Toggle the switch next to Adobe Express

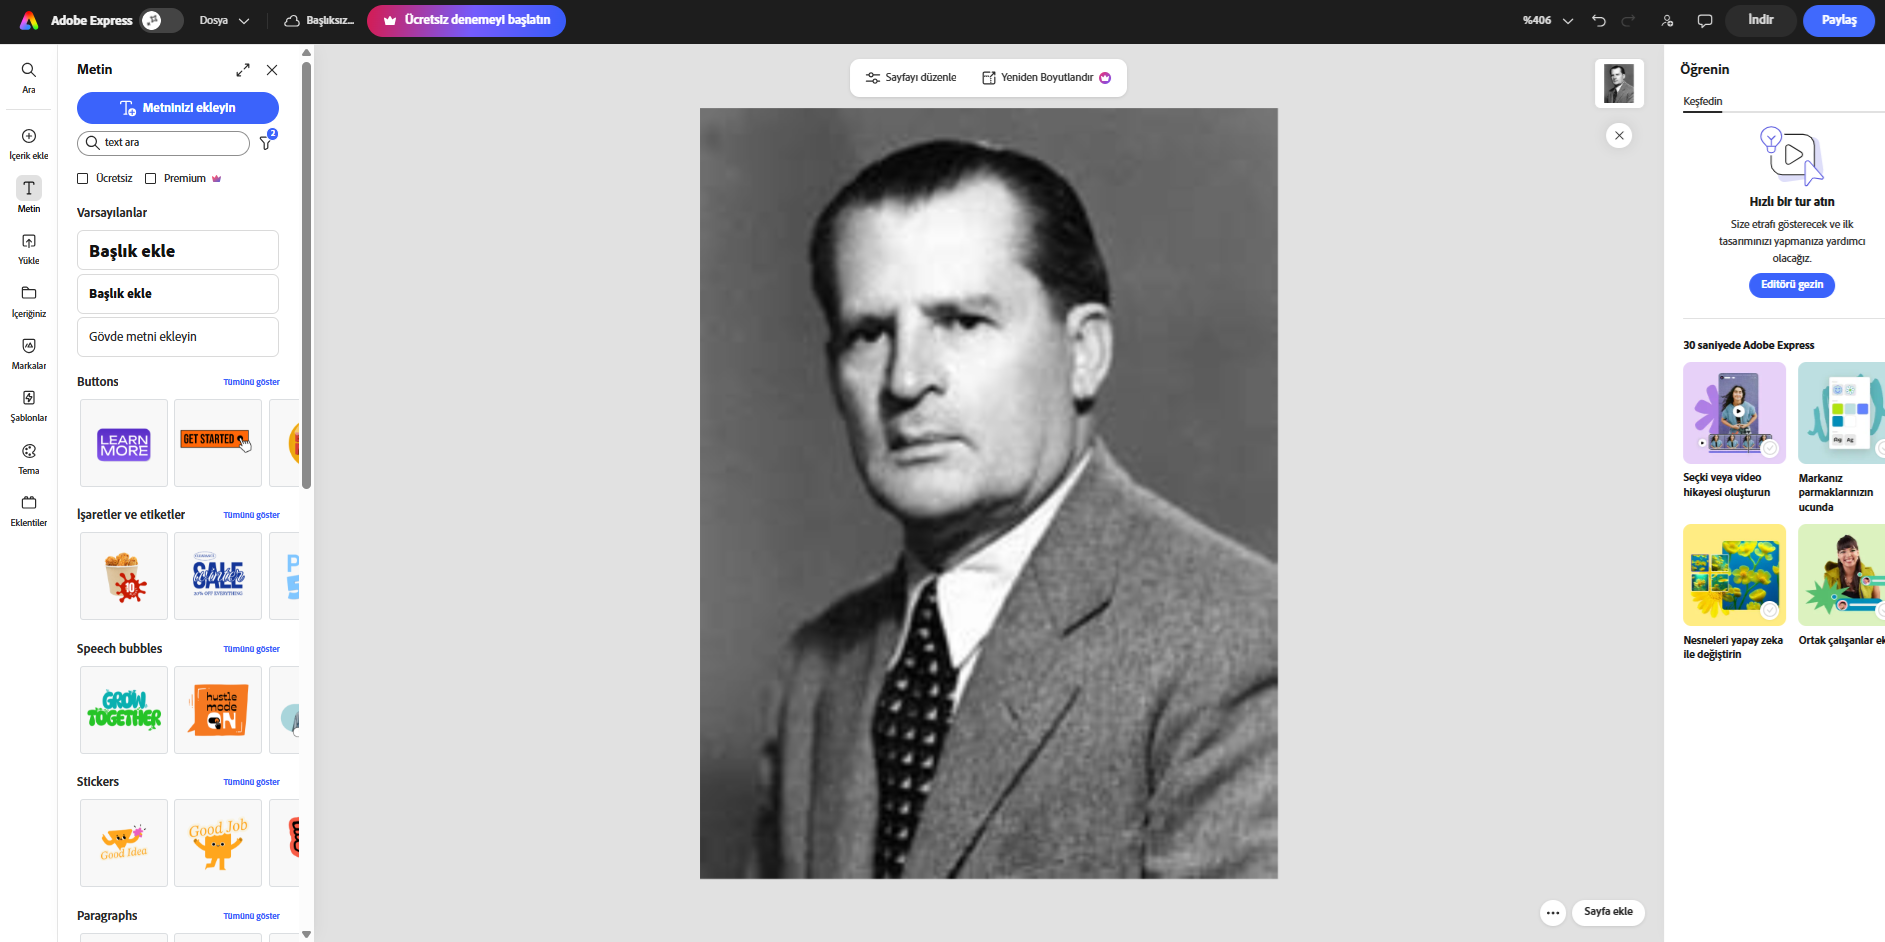tap(161, 20)
